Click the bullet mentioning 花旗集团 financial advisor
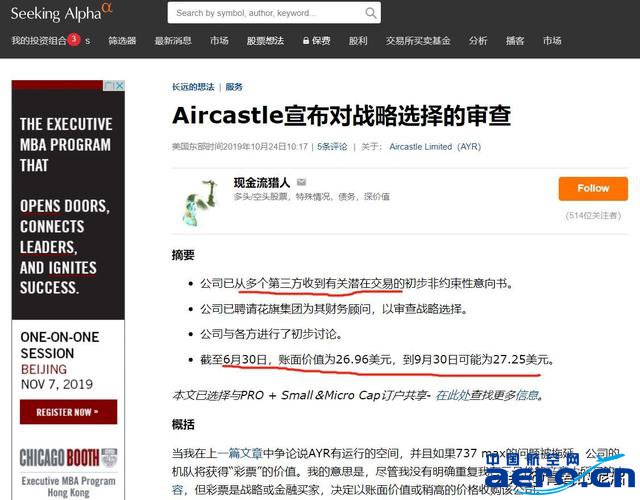This screenshot has width=640, height=500. tap(333, 309)
